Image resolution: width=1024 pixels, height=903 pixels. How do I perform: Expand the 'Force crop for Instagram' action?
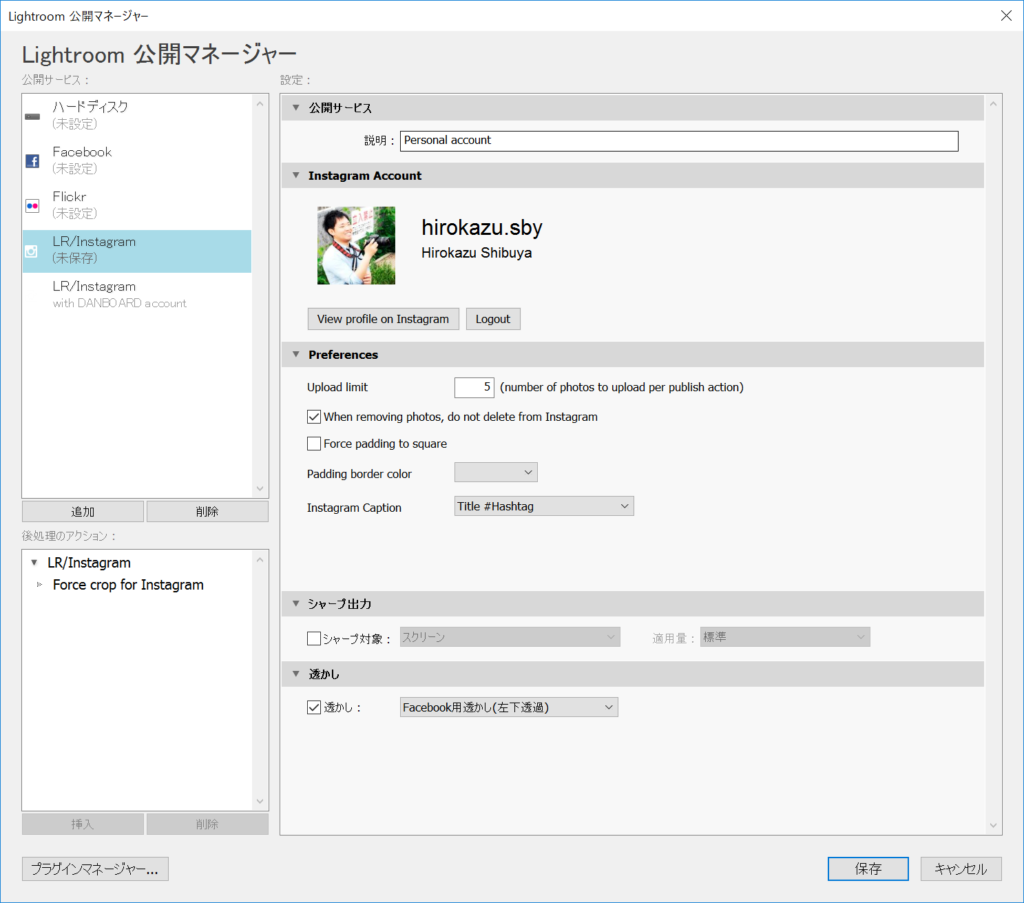click(x=39, y=585)
